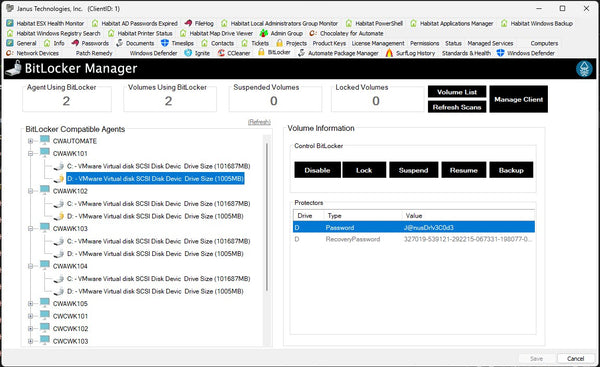The image size is (600, 367).
Task: Select C: drive under CWAWK103
Action: 158,241
